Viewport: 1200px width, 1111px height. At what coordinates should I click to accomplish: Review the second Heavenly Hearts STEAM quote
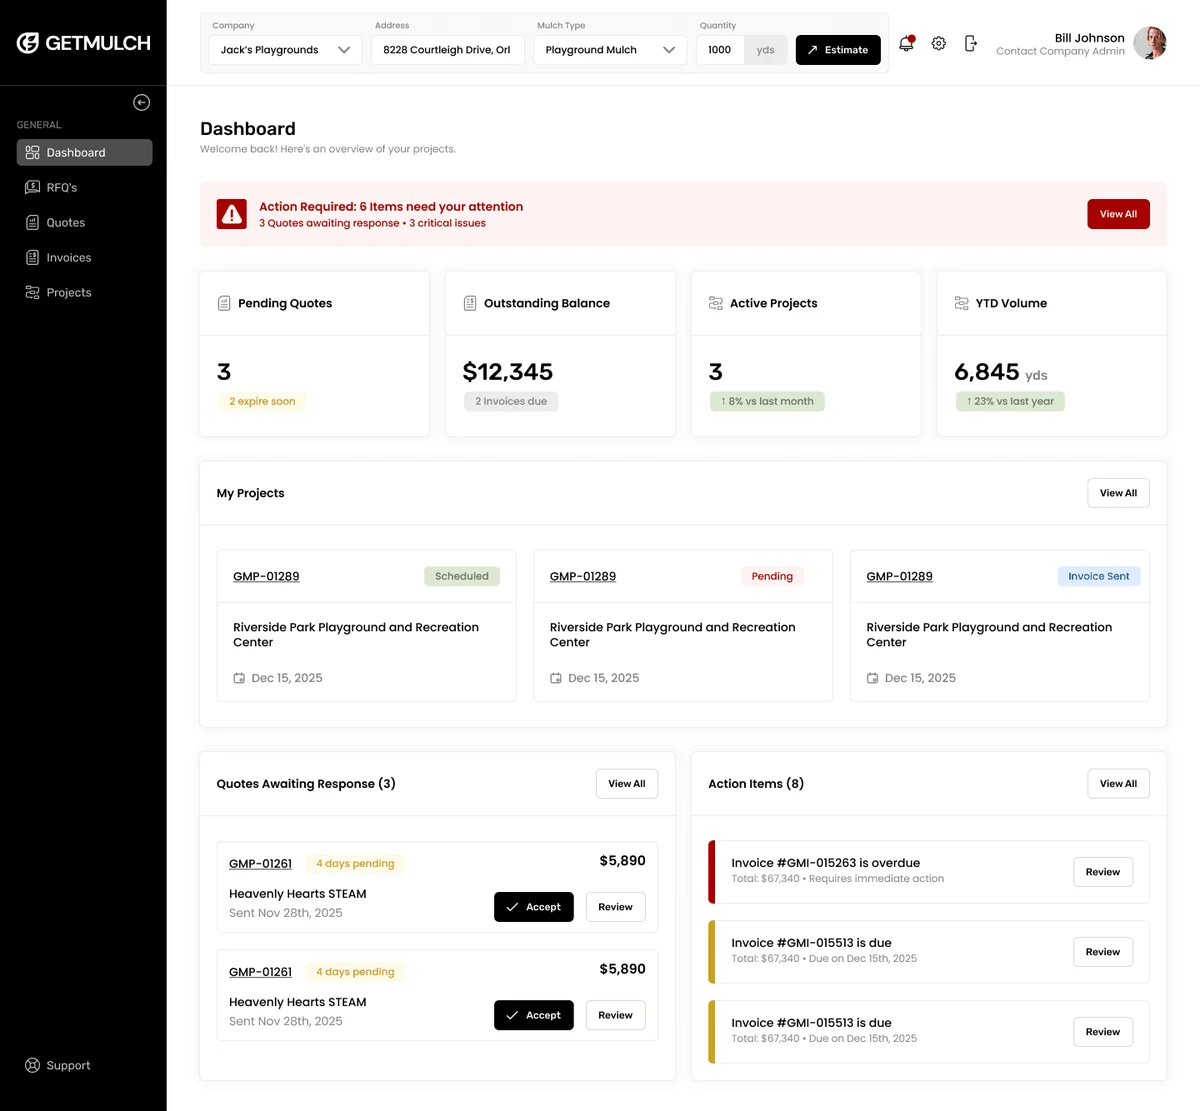615,1015
